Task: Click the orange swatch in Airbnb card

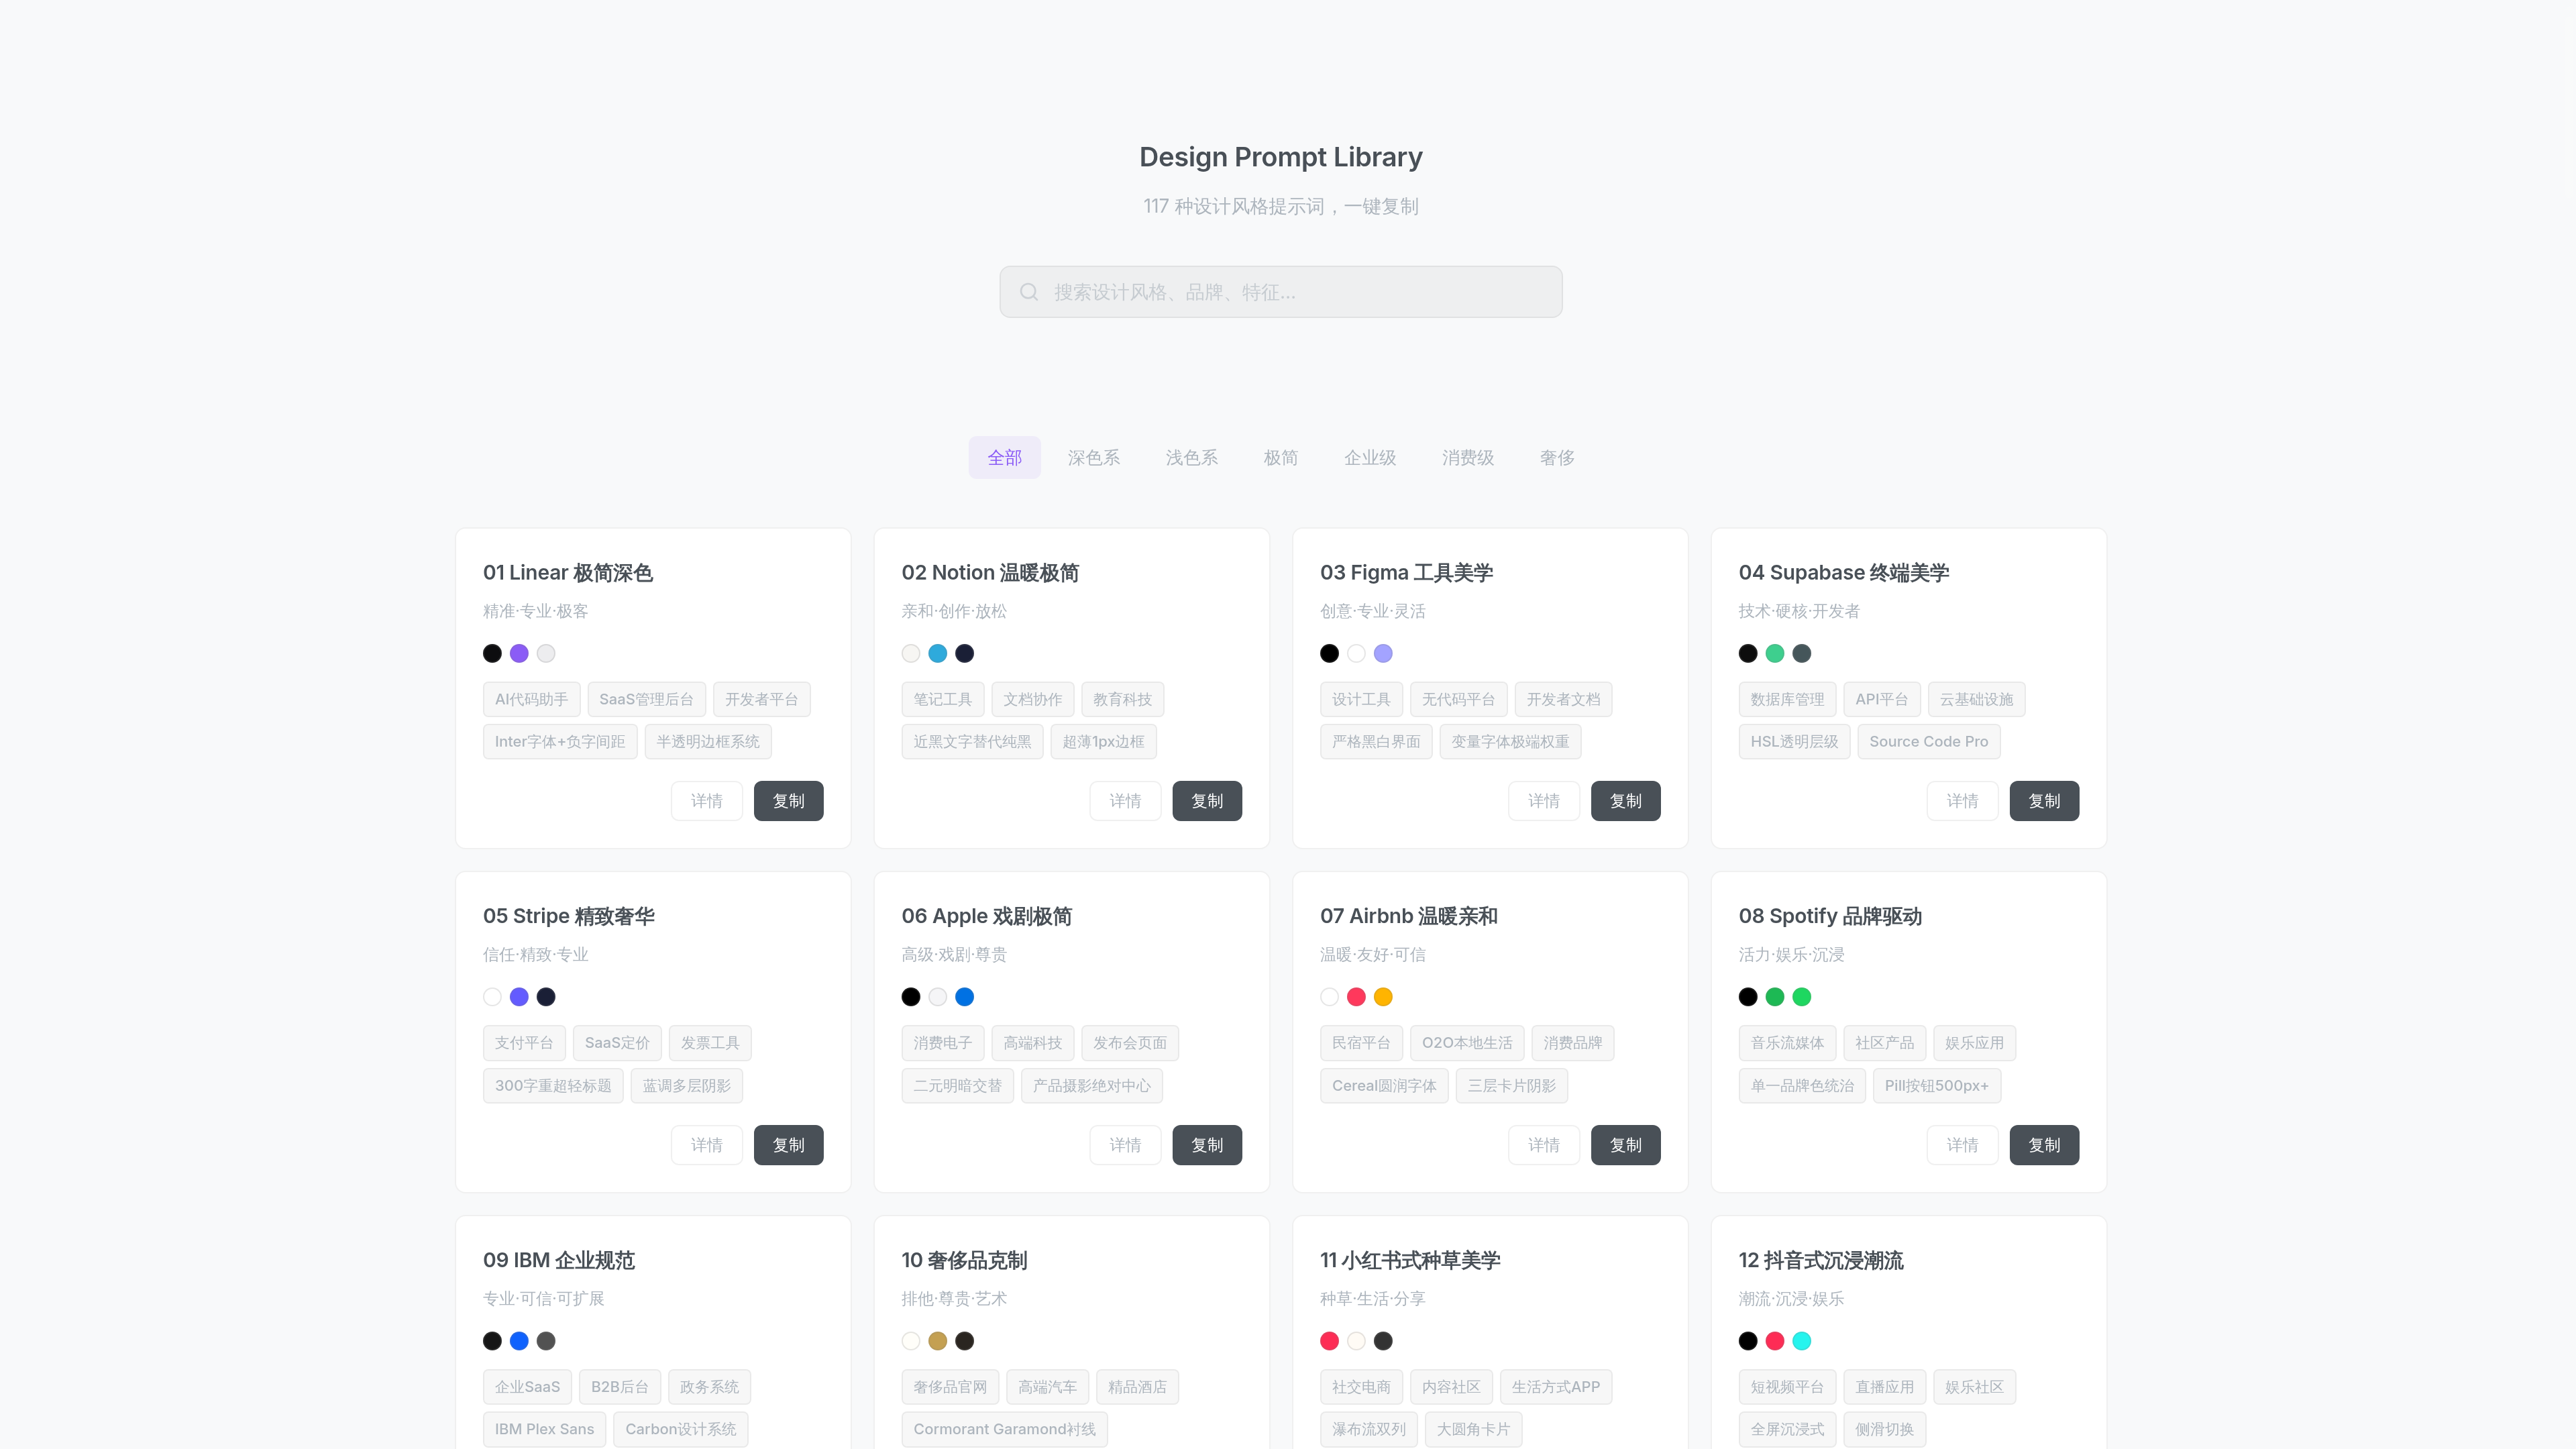Action: click(x=1383, y=997)
